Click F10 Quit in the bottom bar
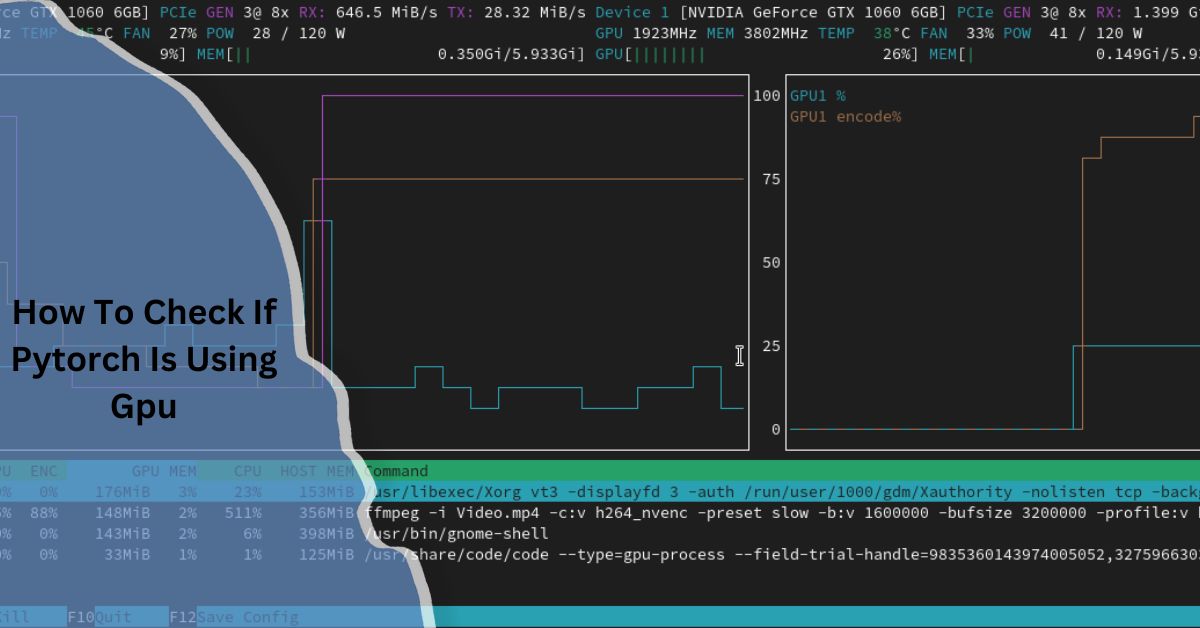The height and width of the screenshot is (628, 1200). click(100, 617)
